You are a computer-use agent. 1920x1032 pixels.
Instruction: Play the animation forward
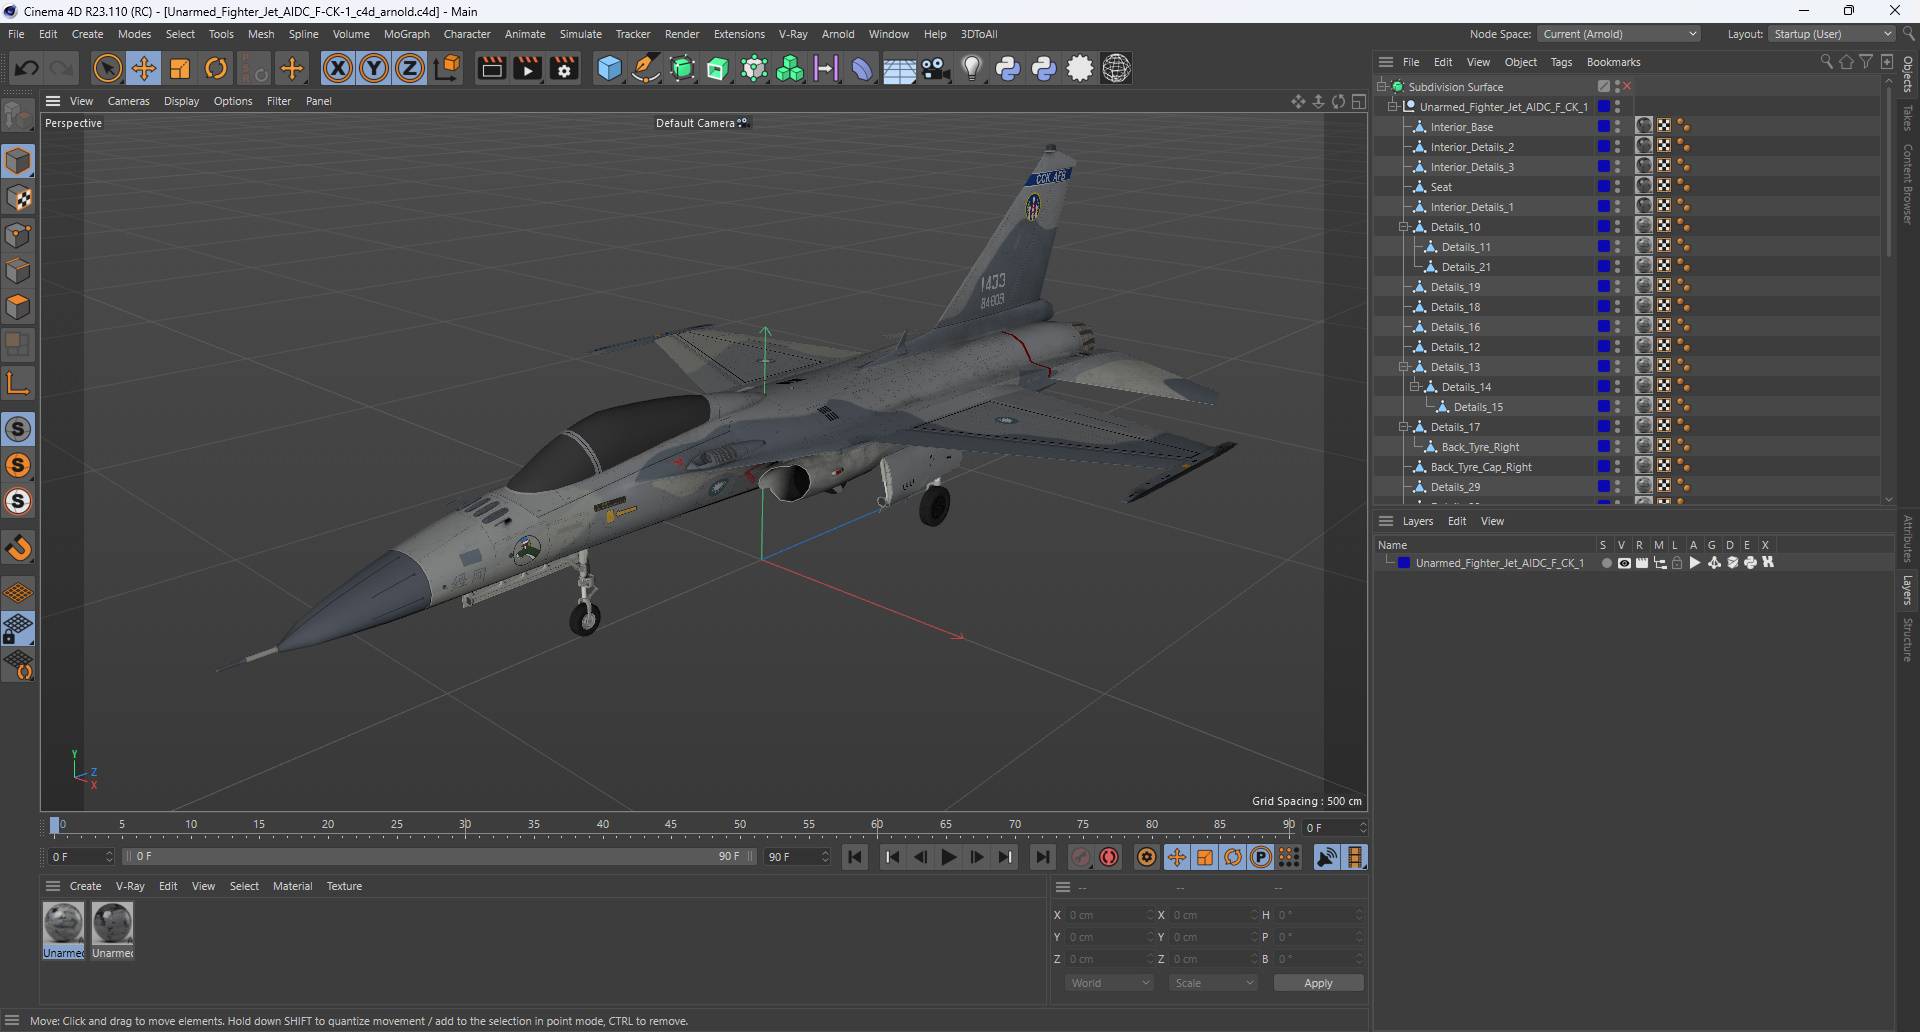tap(948, 857)
